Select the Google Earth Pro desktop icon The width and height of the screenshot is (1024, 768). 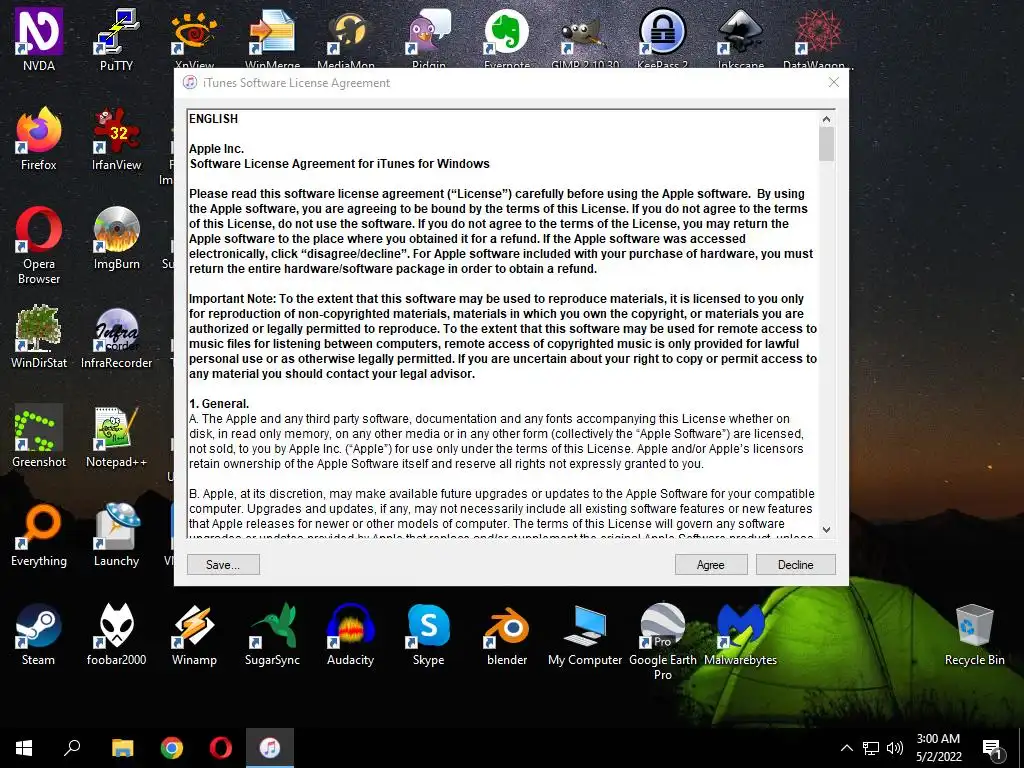coord(662,642)
